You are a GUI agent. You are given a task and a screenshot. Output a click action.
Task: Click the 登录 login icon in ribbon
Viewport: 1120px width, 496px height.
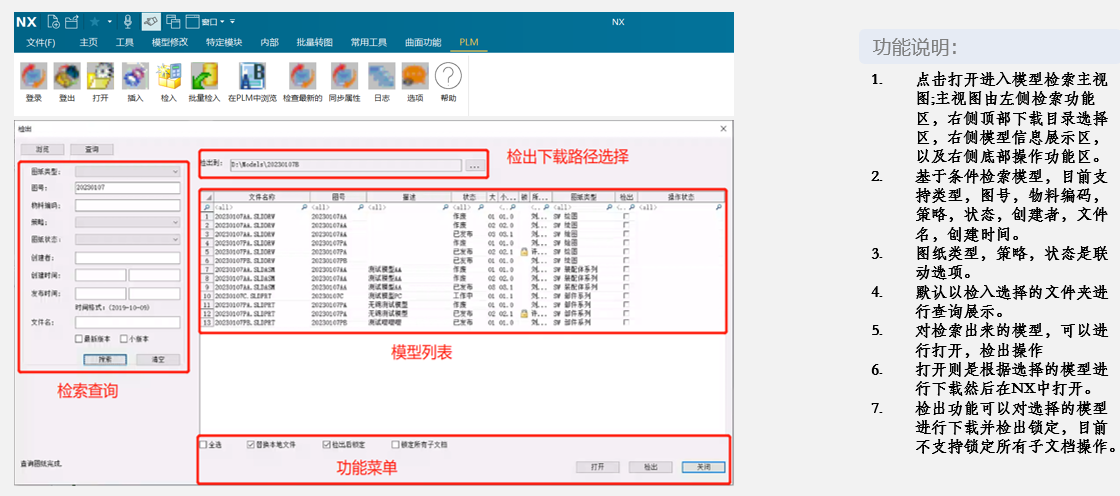(34, 76)
